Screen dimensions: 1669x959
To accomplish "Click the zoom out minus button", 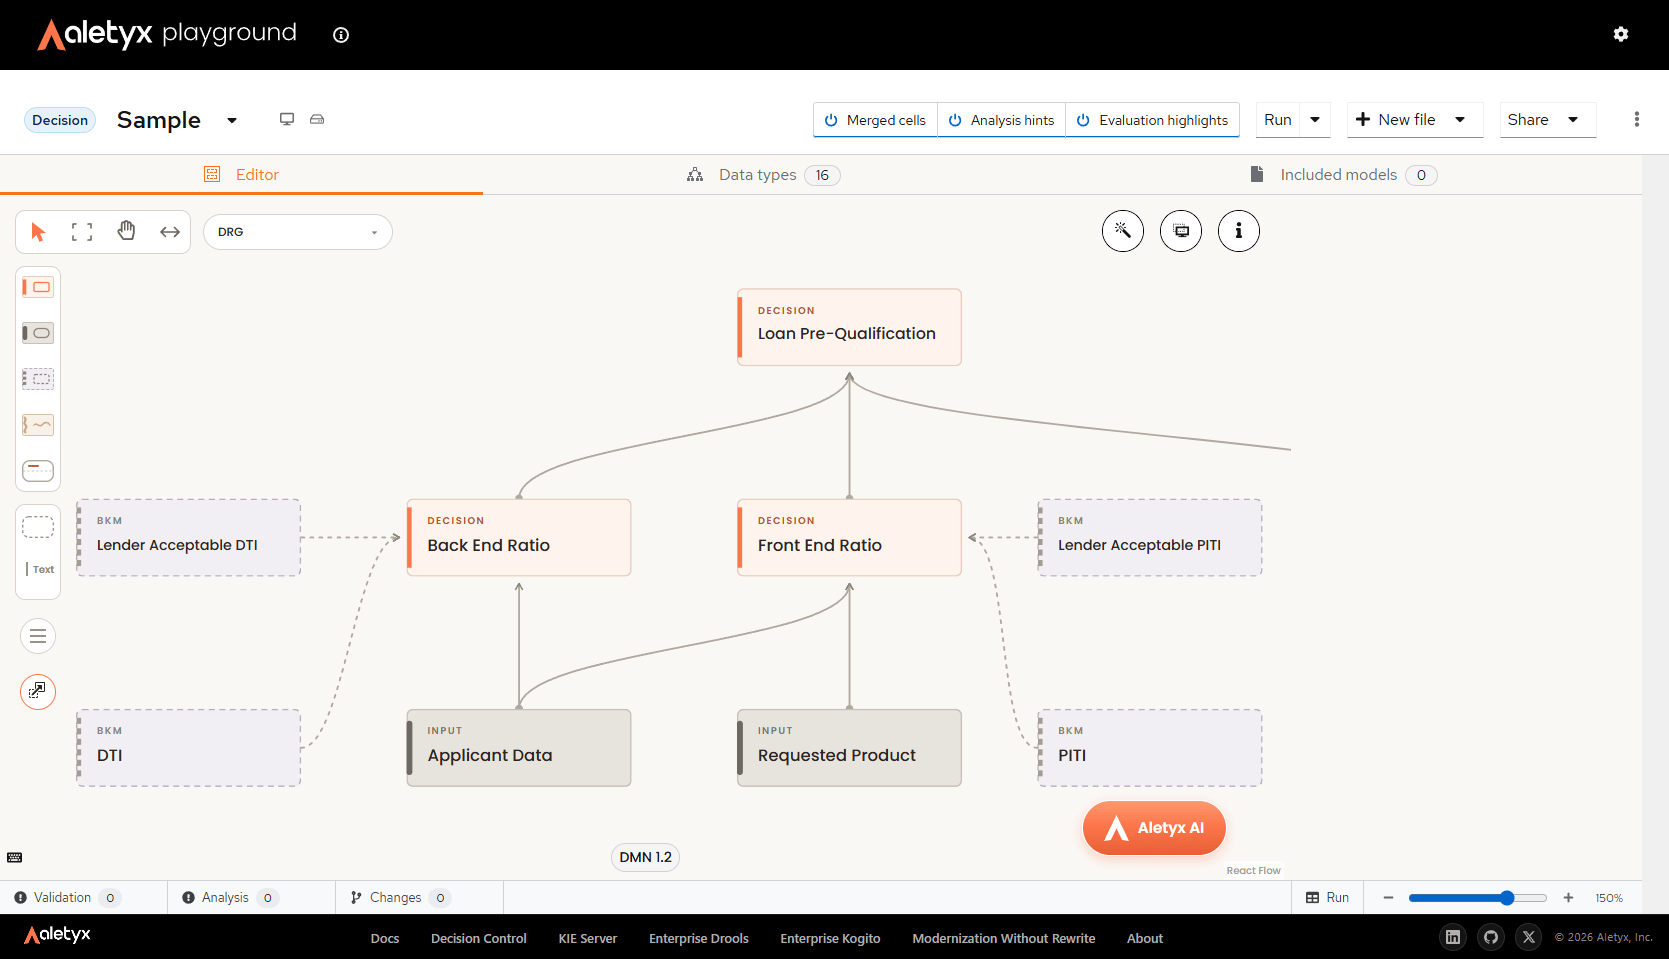I will coord(1388,898).
